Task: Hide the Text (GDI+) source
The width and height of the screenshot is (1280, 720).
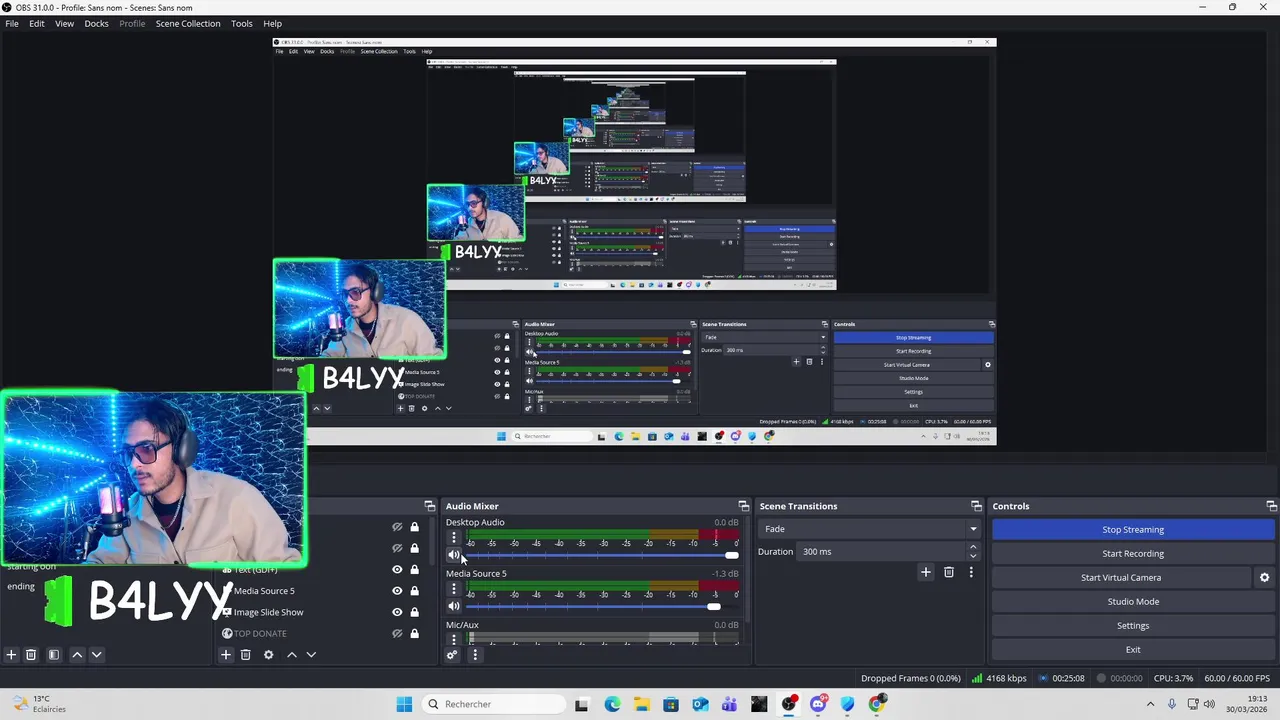Action: click(397, 570)
